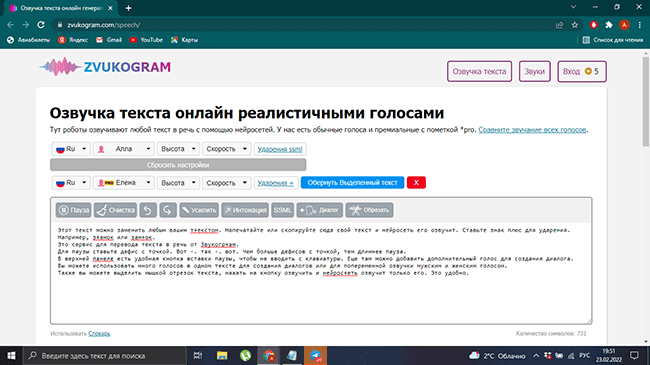Click the Ударения + link
Screen dimensions: 650x365
point(275,183)
